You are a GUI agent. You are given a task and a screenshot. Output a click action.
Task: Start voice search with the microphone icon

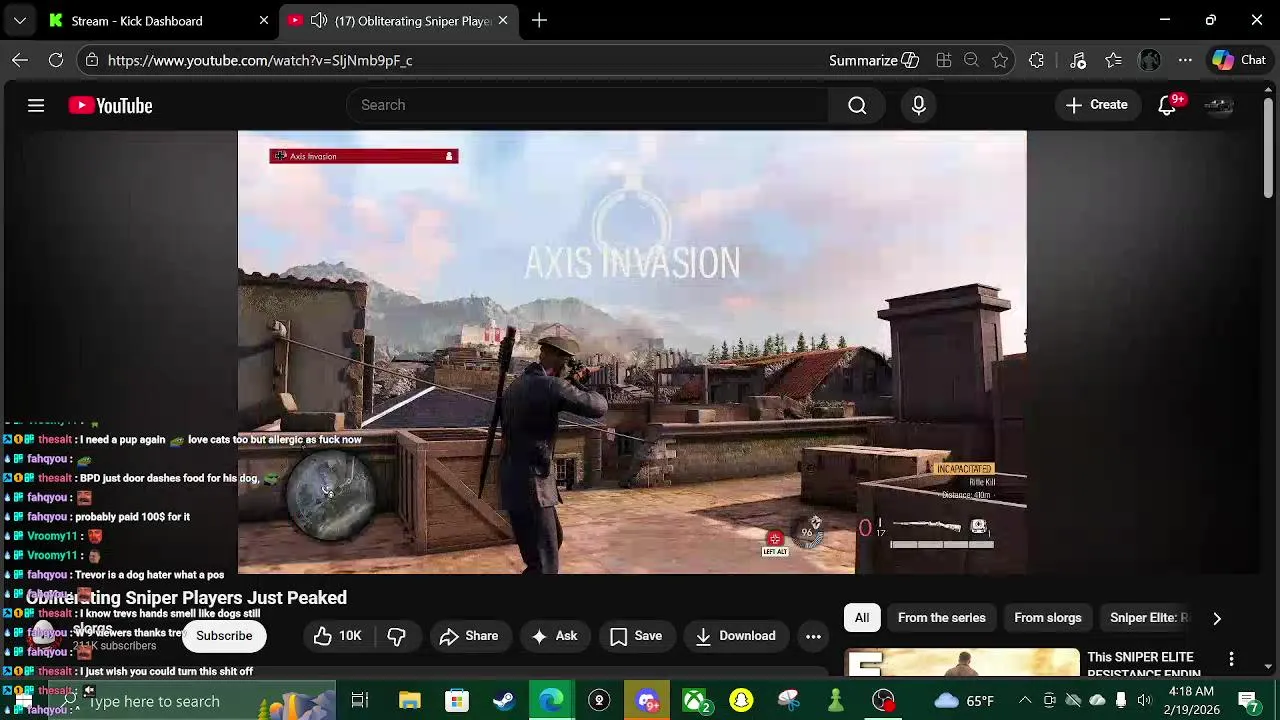pyautogui.click(x=918, y=105)
